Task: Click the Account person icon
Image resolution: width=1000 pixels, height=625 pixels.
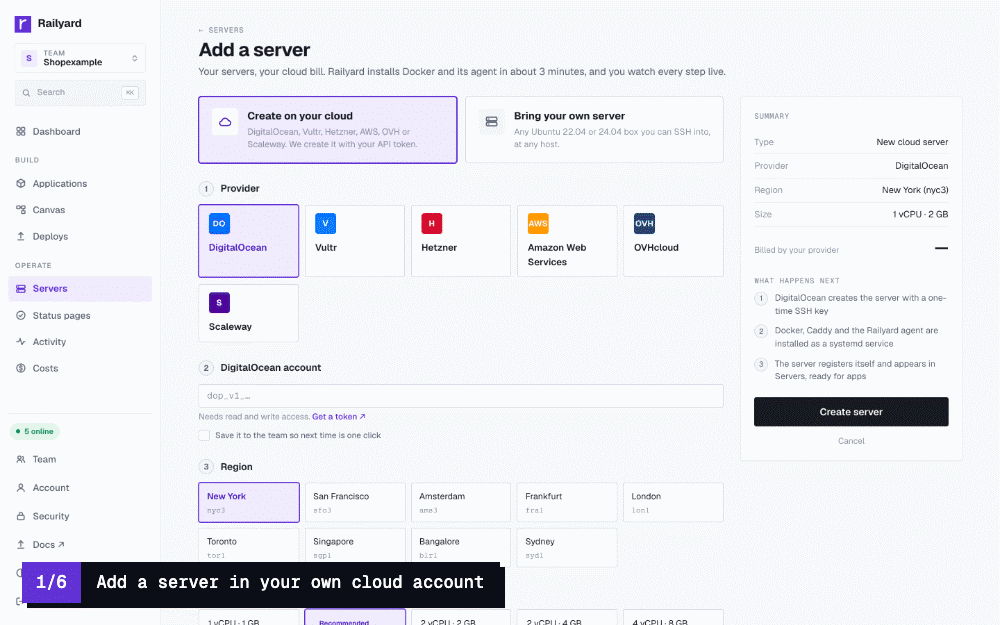Action: pyautogui.click(x=21, y=488)
